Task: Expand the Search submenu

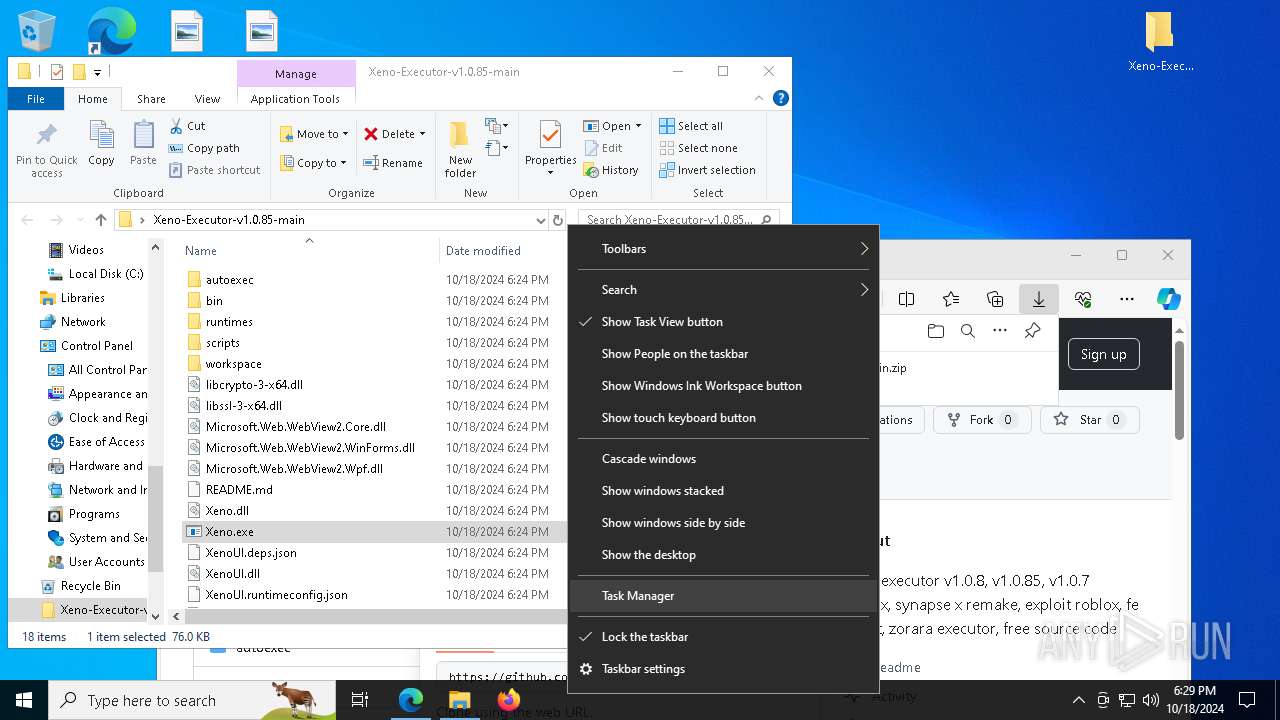Action: click(x=724, y=290)
